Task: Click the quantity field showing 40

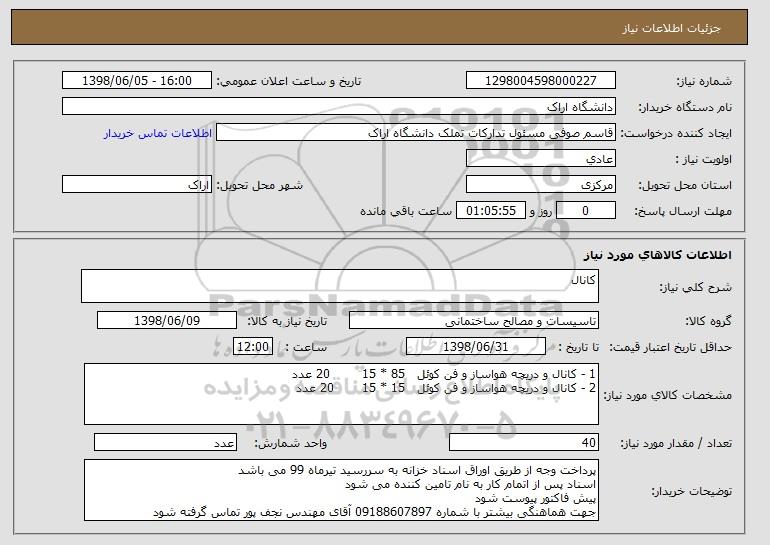Action: (x=524, y=442)
